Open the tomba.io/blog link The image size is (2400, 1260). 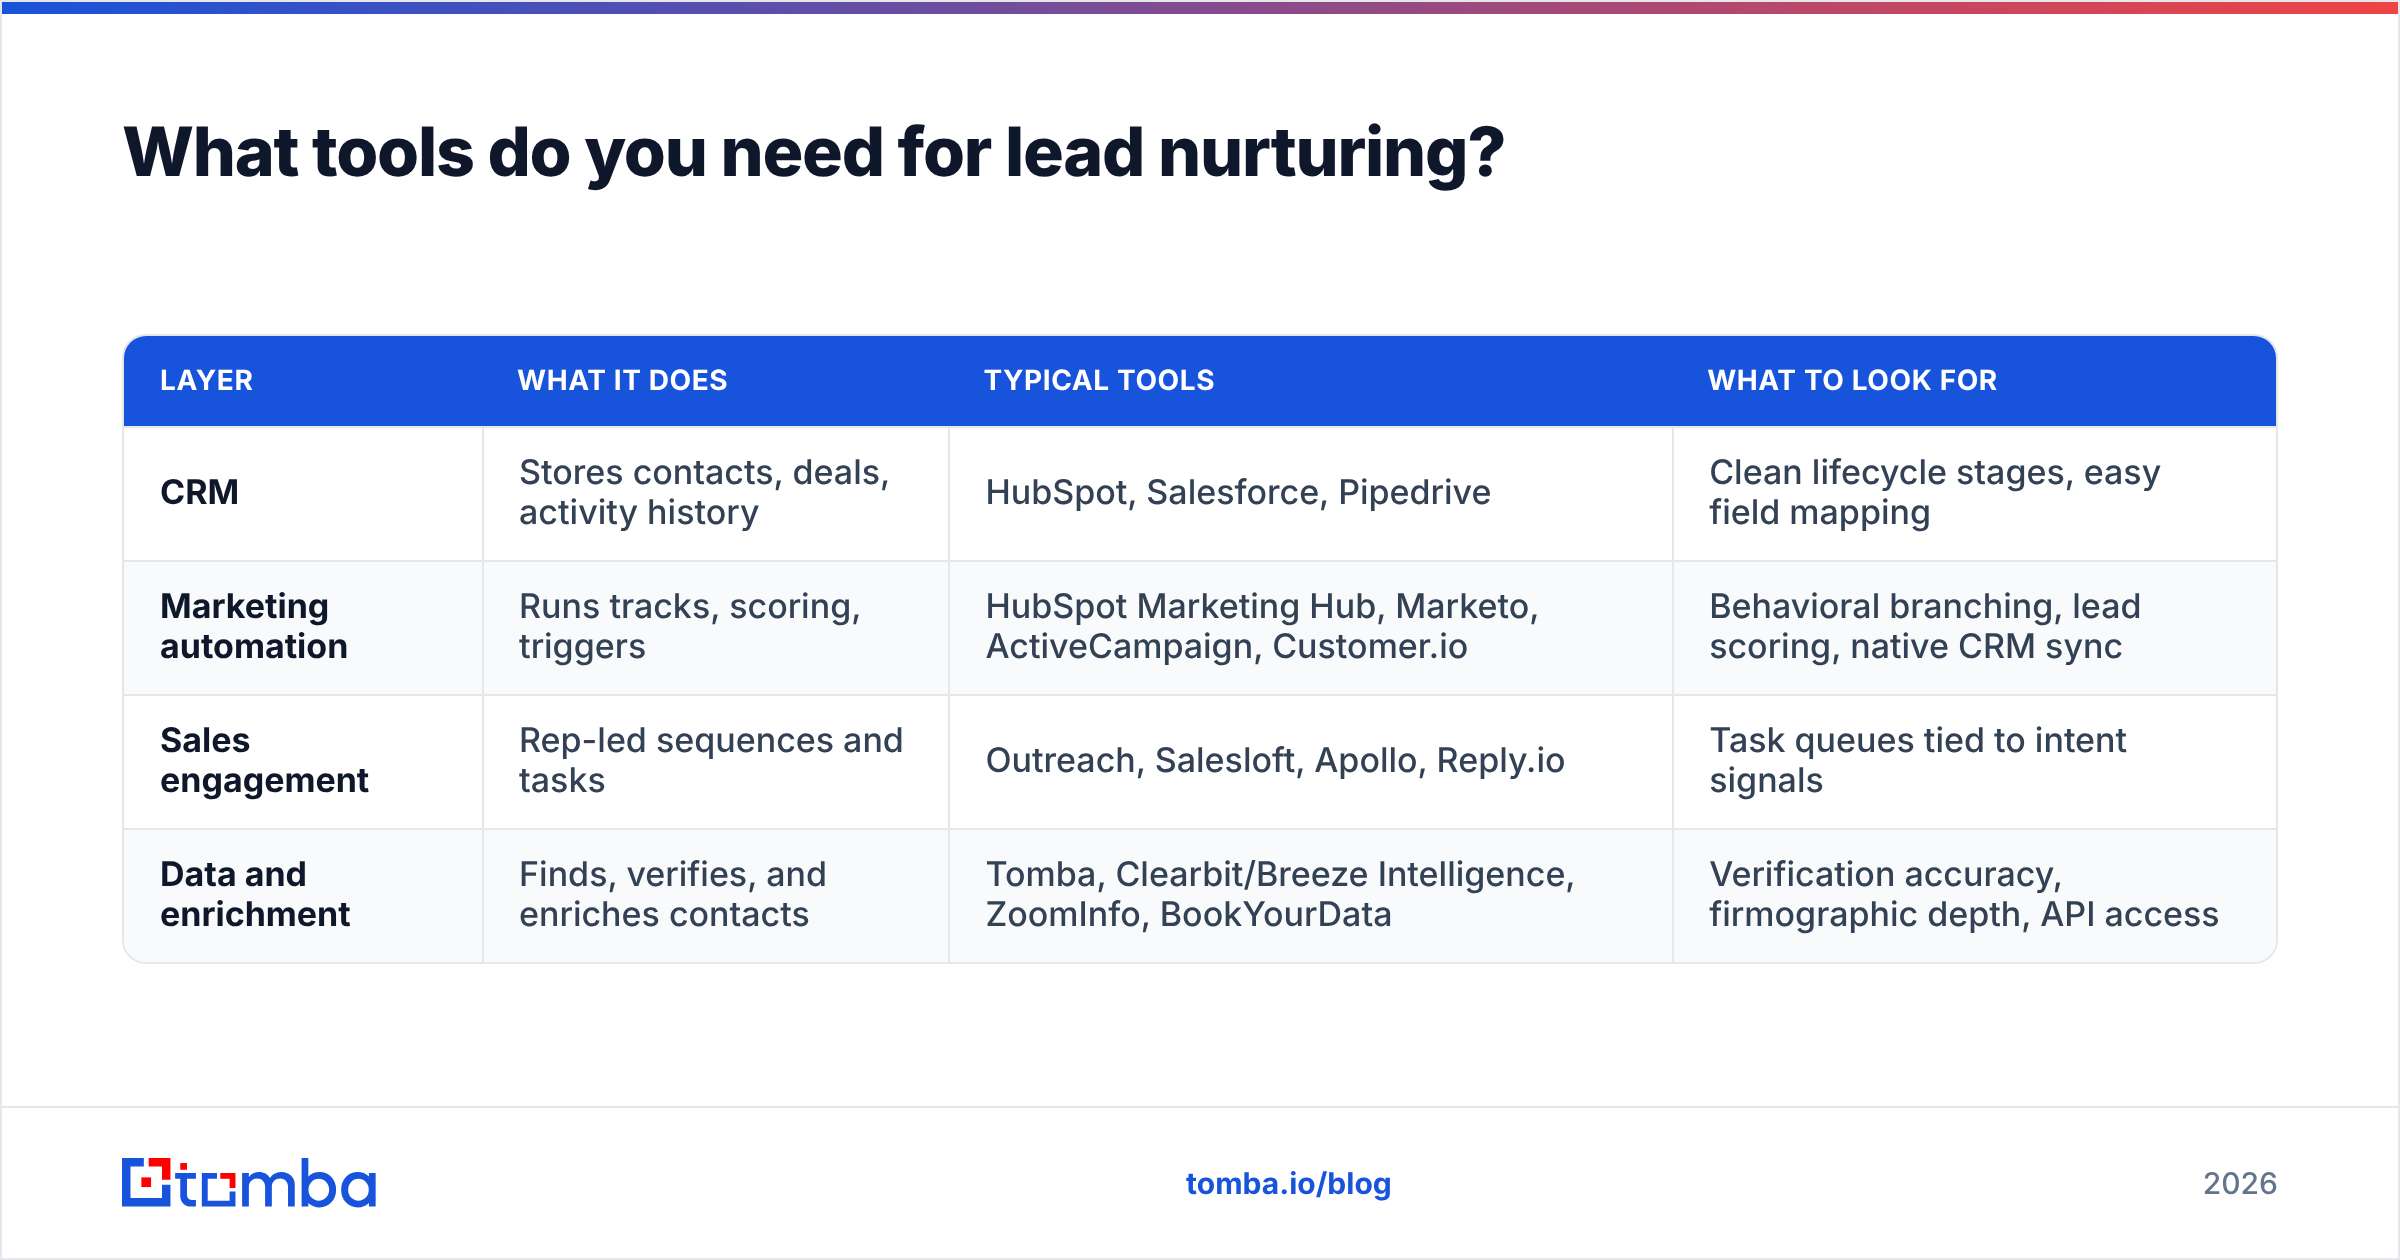tap(1288, 1184)
